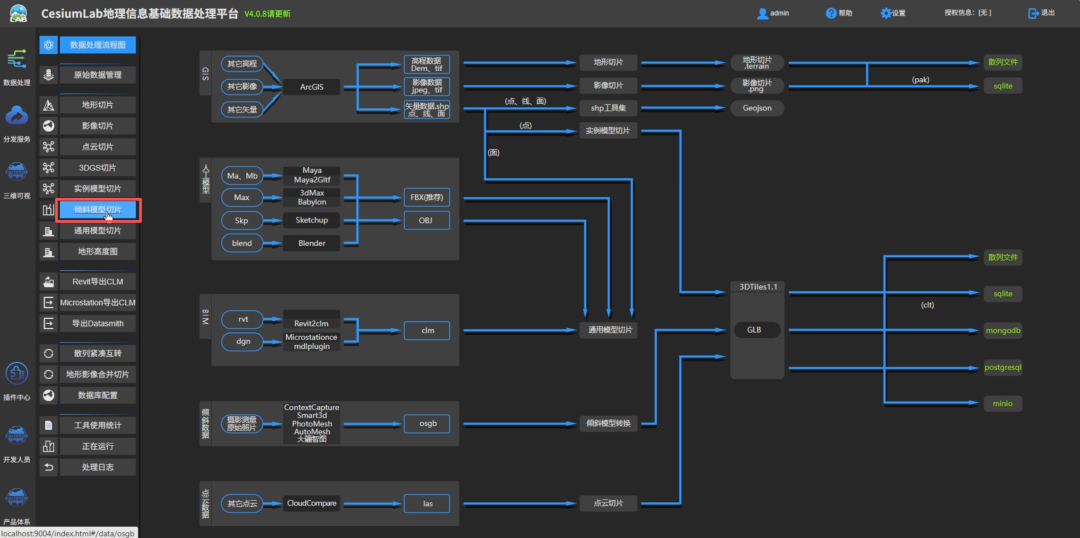1080x538 pixels.
Task: Click the CloudCompare node
Action: coord(311,504)
